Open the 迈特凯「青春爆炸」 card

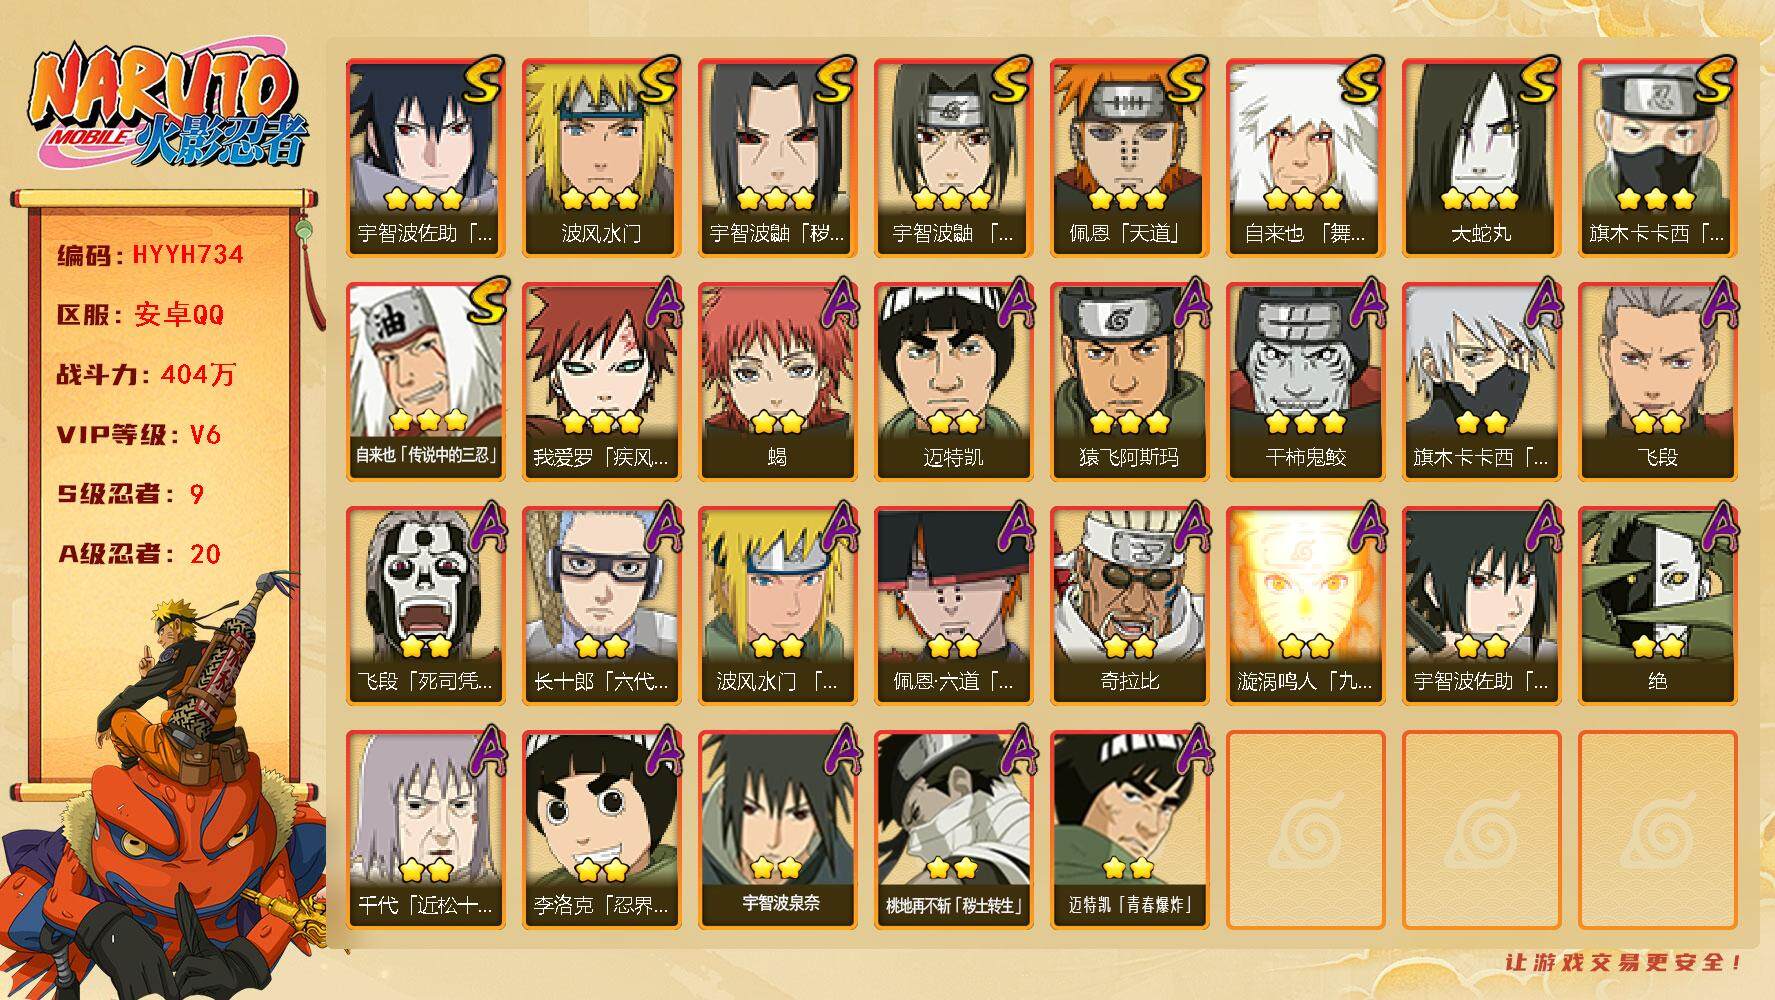1129,829
